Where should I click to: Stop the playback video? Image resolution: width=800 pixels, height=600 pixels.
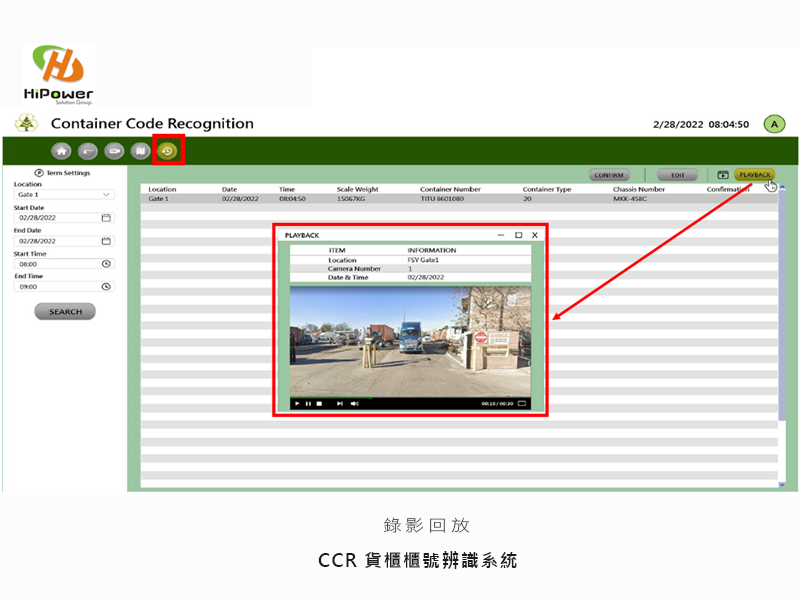click(x=319, y=403)
